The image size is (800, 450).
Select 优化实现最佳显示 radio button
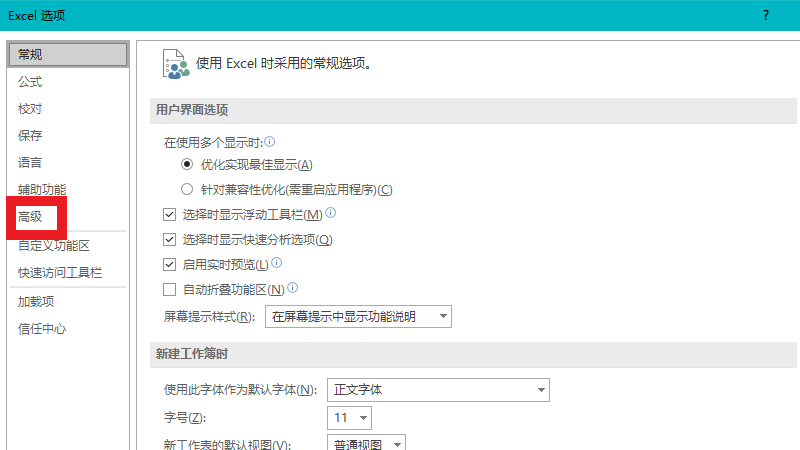point(186,165)
